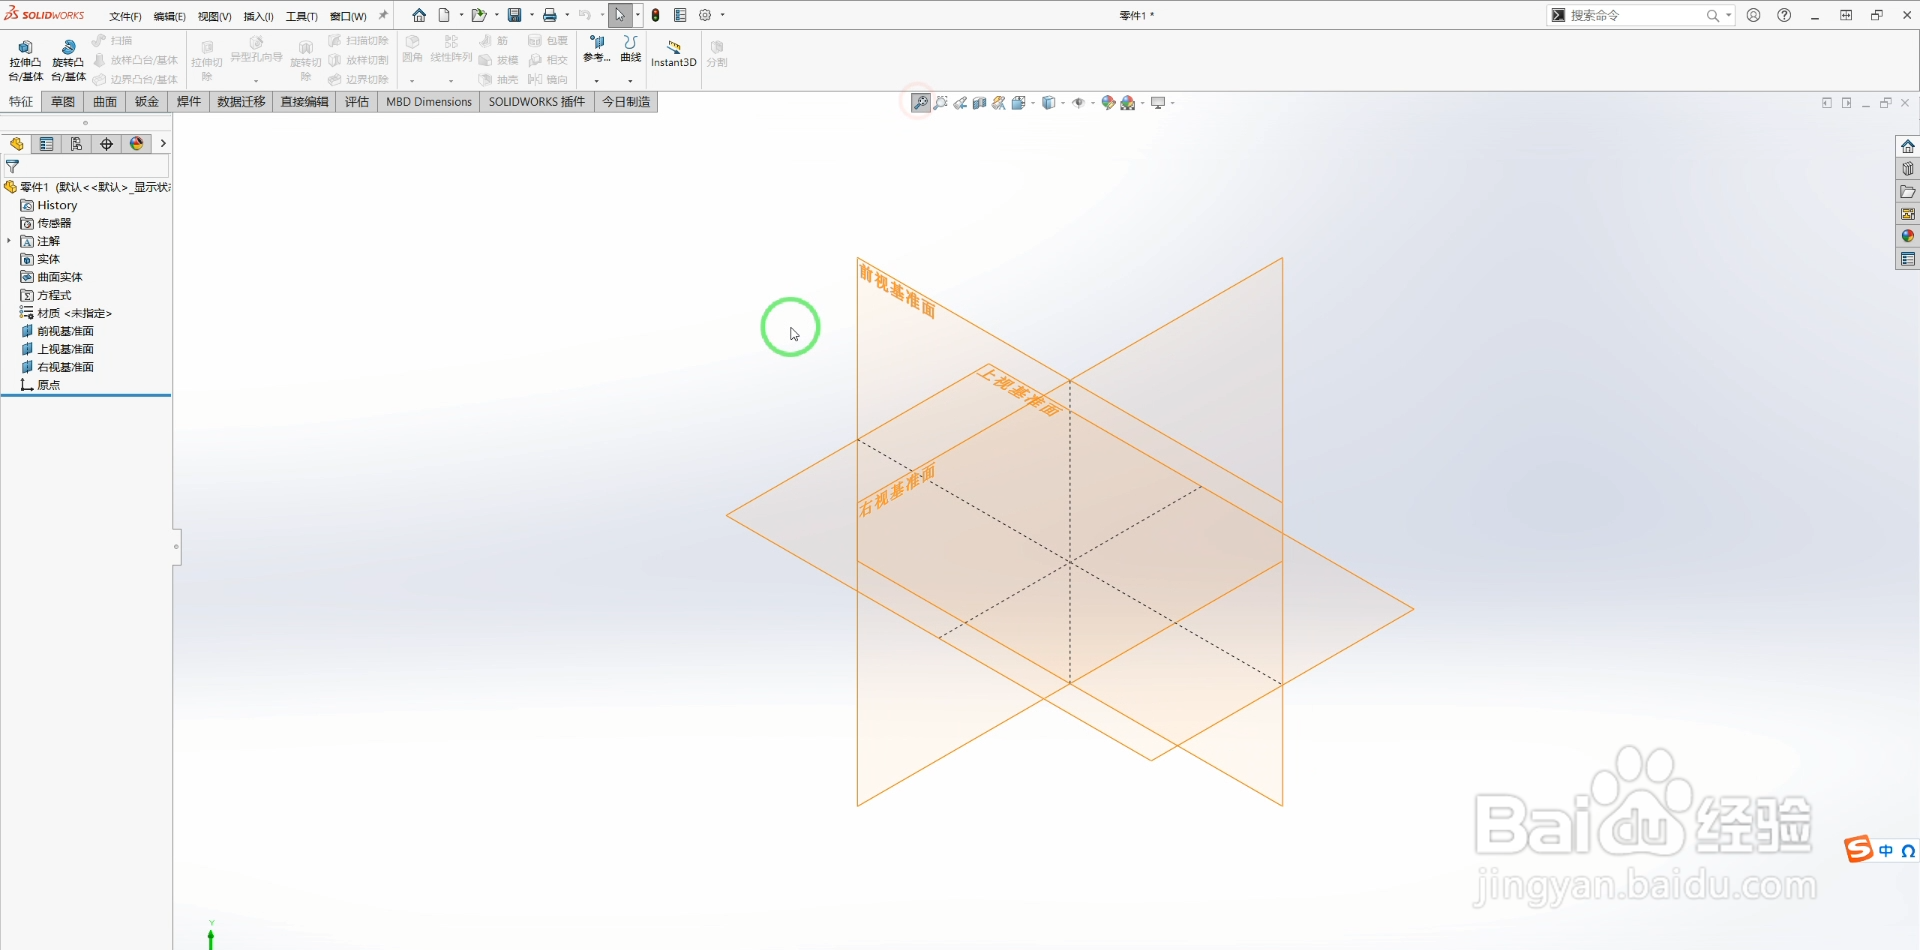Click the New document icon
This screenshot has height=950, width=1920.
click(x=444, y=15)
